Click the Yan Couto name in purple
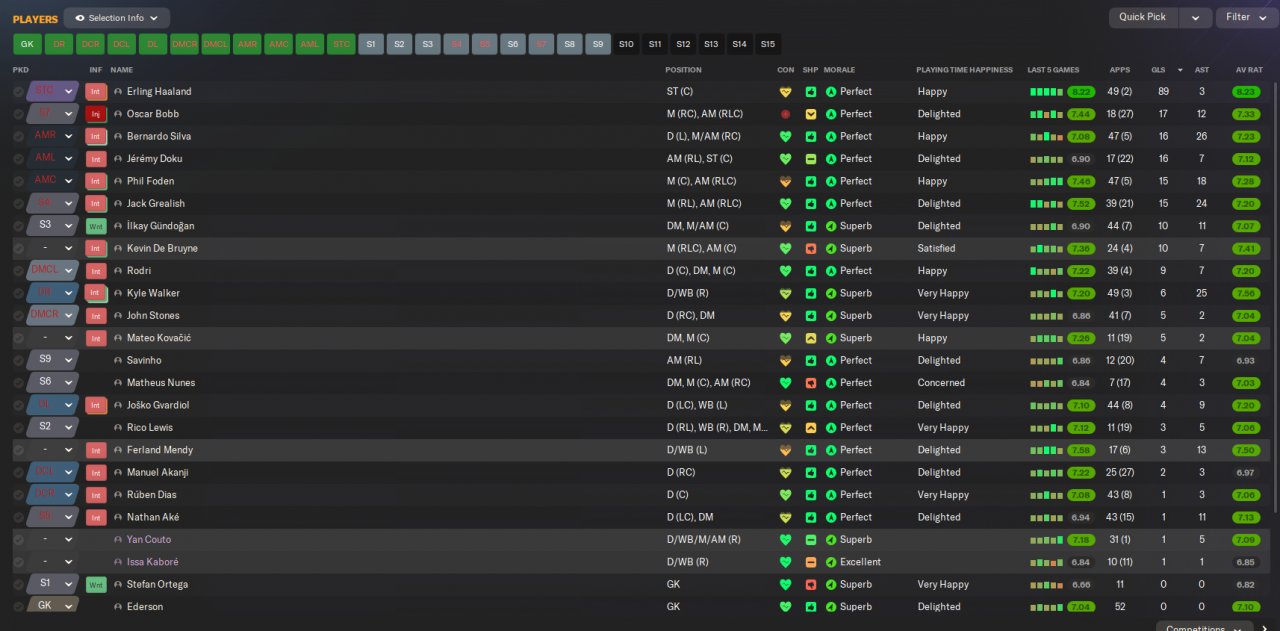 [x=149, y=540]
